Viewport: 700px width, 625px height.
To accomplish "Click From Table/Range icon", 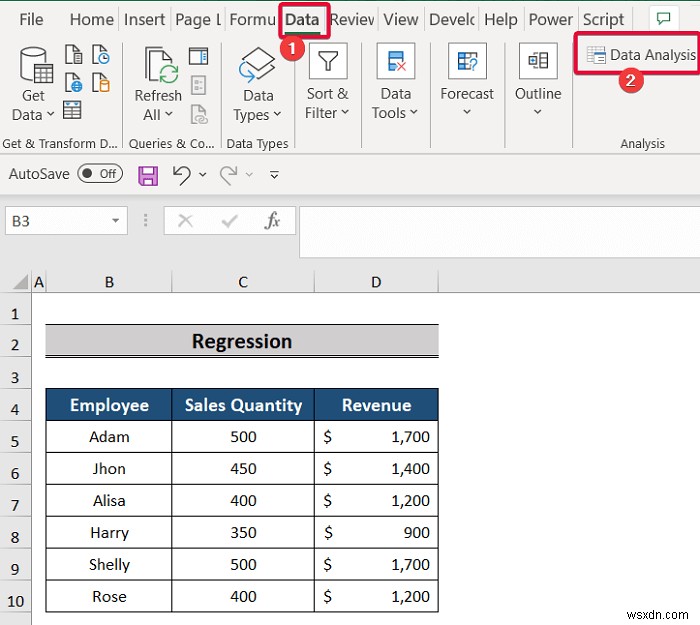I will 72,110.
